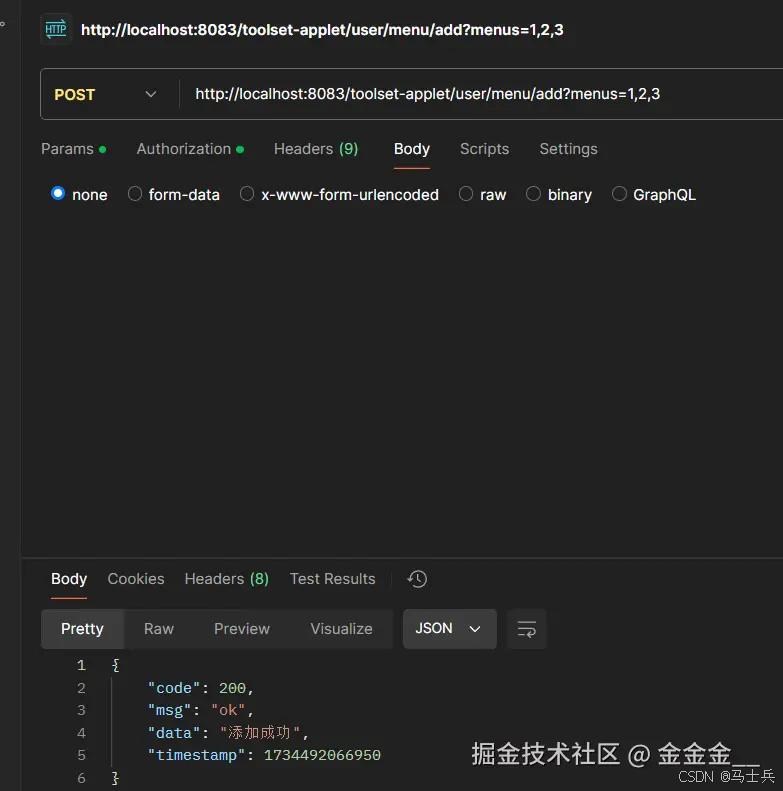The image size is (783, 791).
Task: Open the Authorization tab
Action: [190, 149]
